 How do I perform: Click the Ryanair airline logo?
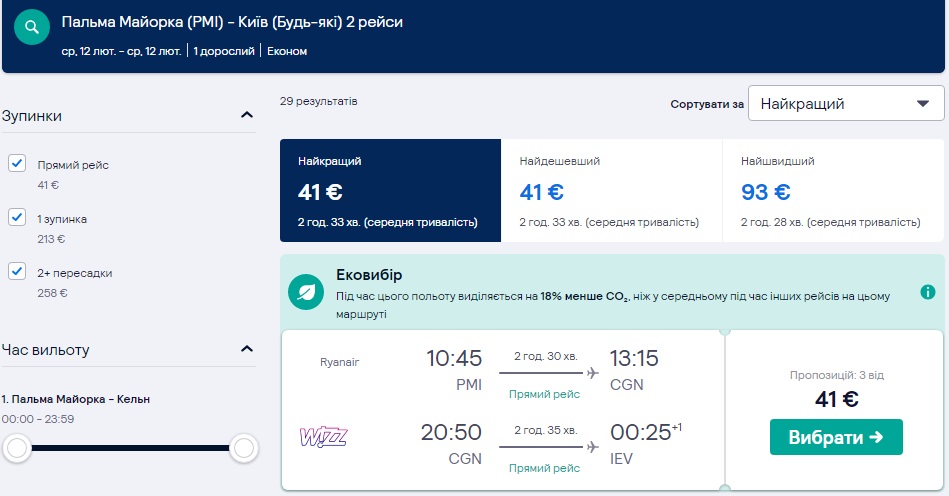(x=339, y=362)
